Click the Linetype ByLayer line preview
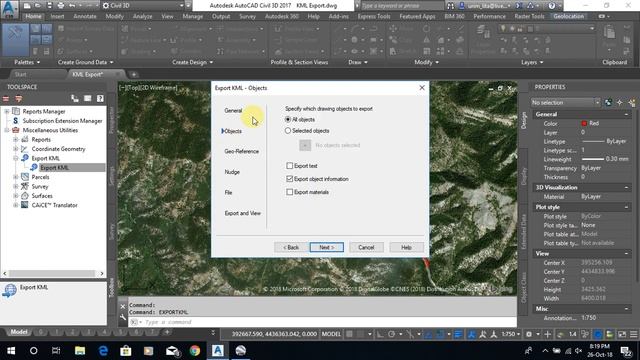Image resolution: width=640 pixels, height=360 pixels. tap(593, 141)
